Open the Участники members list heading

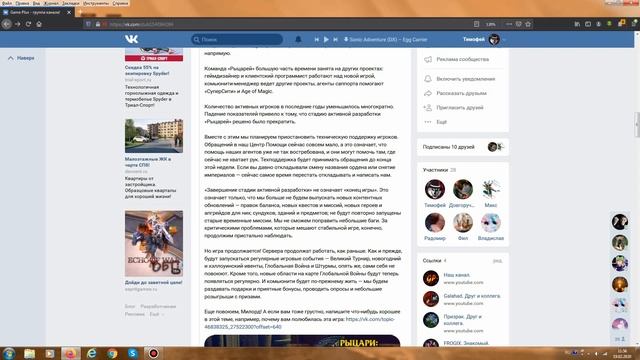[435, 170]
